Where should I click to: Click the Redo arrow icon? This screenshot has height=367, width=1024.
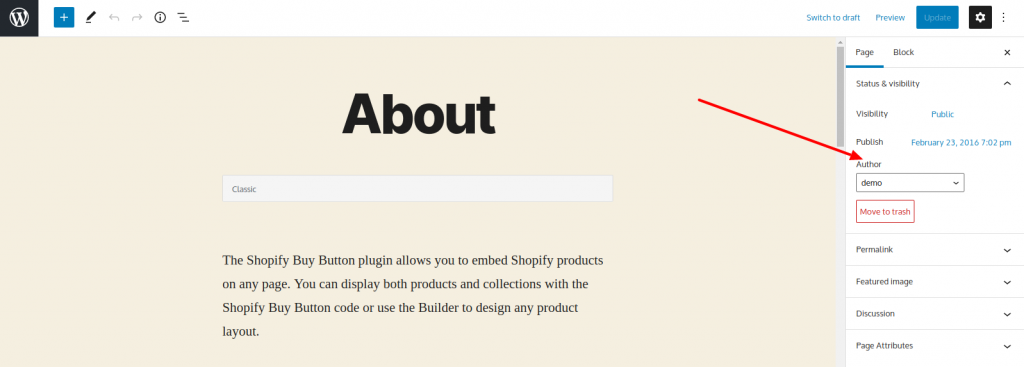pyautogui.click(x=137, y=18)
